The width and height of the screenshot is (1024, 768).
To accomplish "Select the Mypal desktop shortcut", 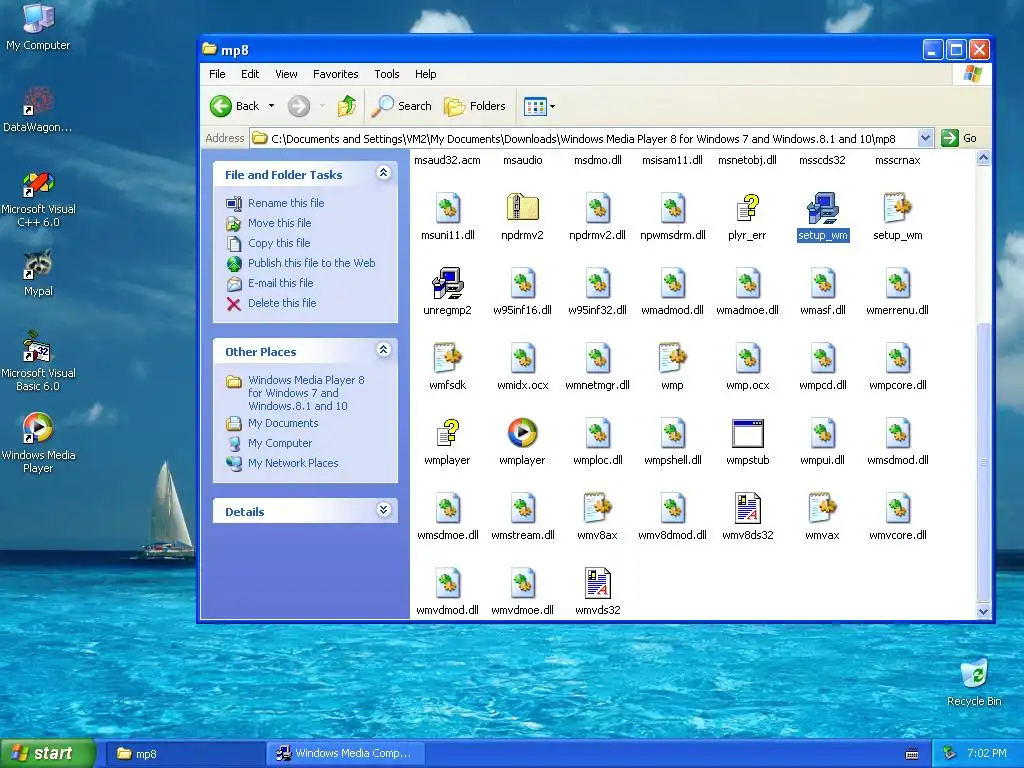I will 38,273.
